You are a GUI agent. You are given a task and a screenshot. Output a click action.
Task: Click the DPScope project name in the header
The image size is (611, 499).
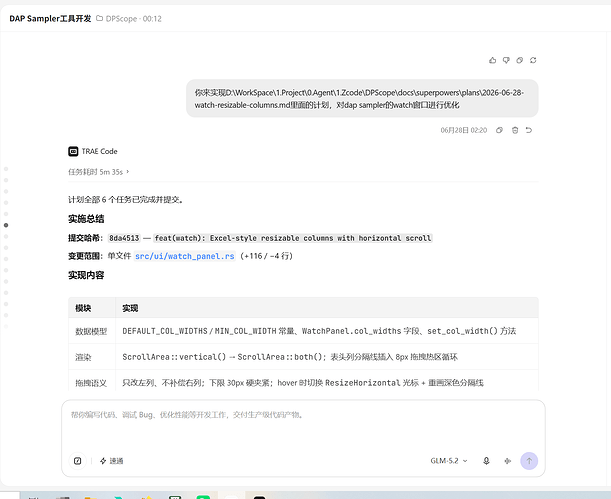click(121, 18)
